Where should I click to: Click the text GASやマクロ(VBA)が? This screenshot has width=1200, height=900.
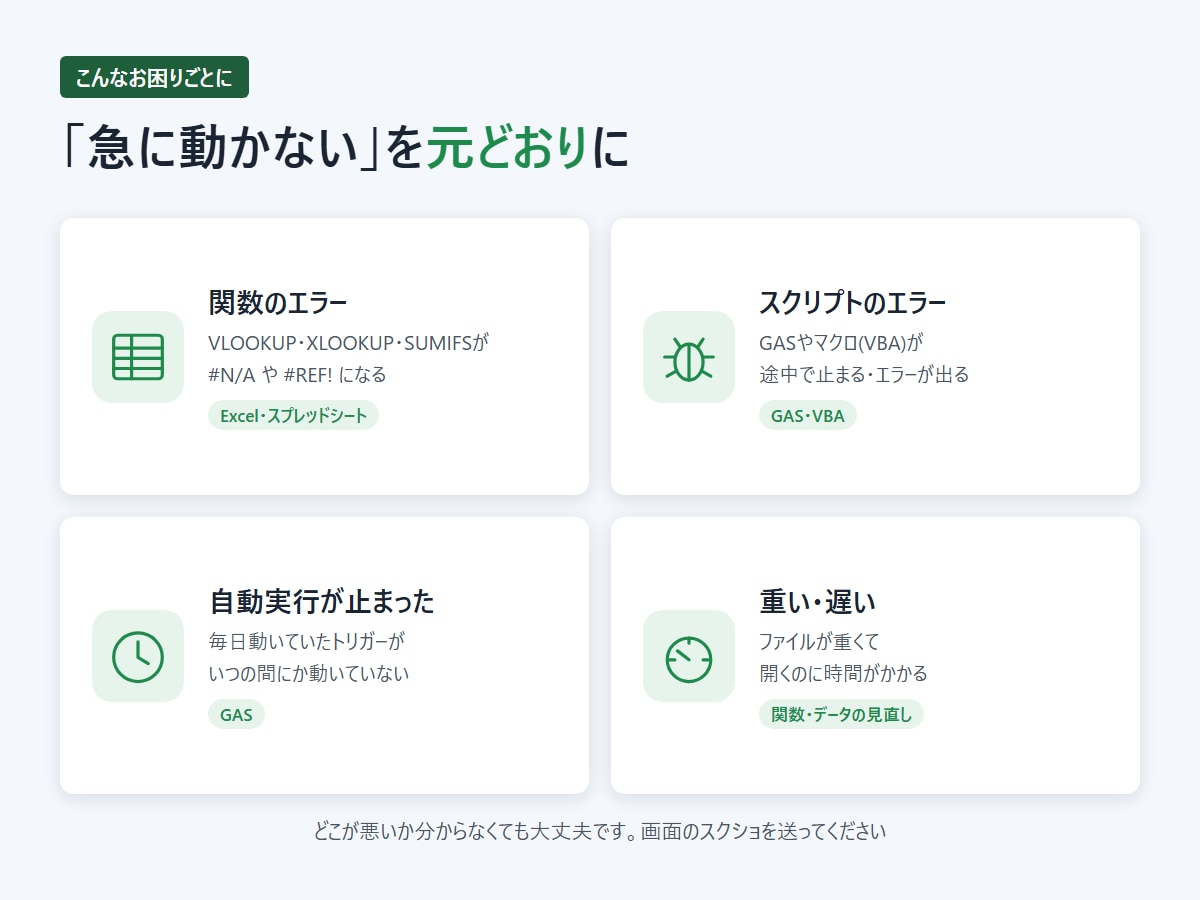[x=840, y=343]
